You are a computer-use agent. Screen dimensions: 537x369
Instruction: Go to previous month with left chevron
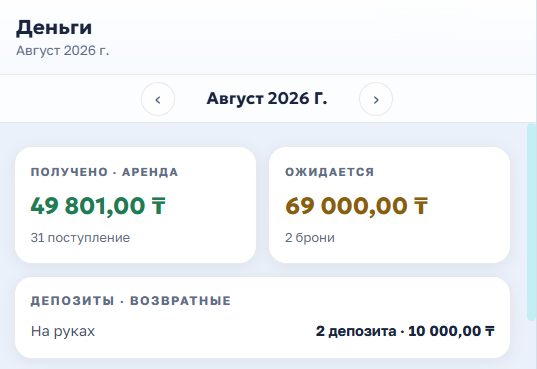tap(158, 99)
